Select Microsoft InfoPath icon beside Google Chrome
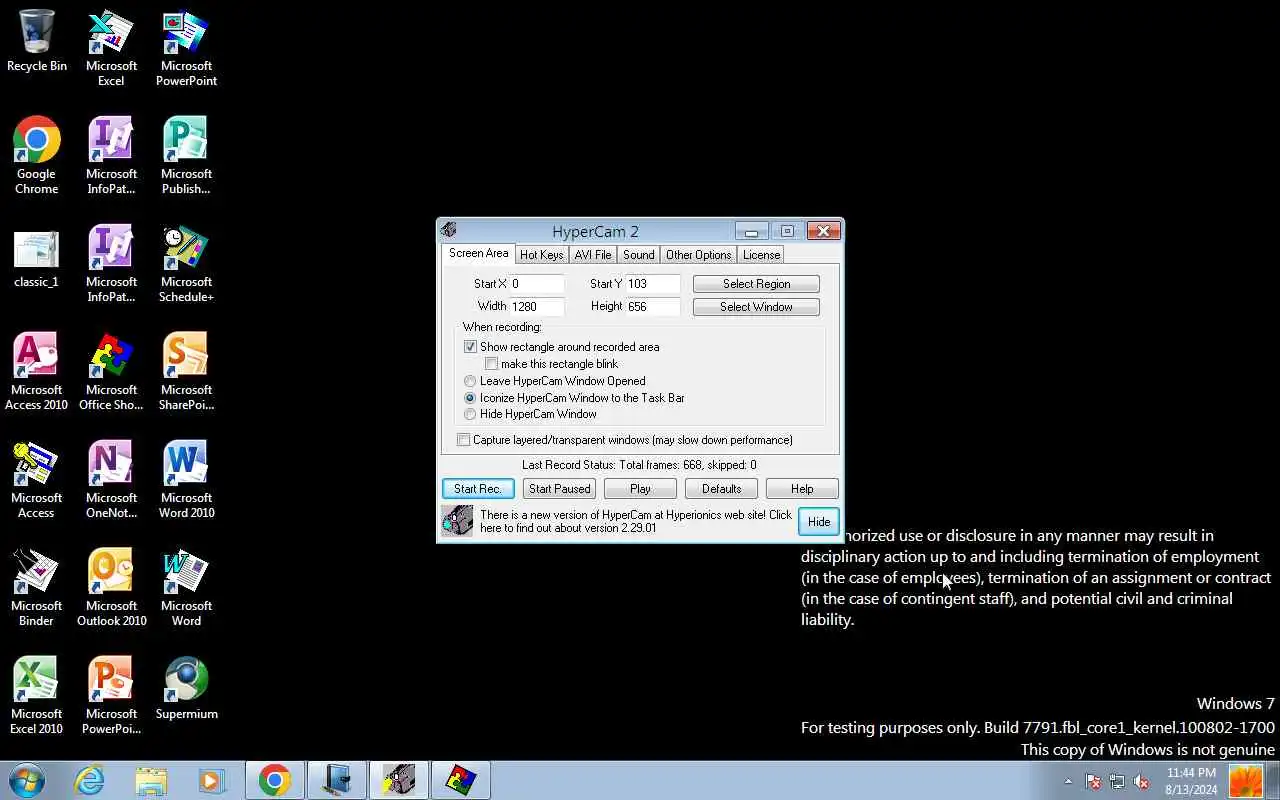The image size is (1280, 800). tap(111, 156)
